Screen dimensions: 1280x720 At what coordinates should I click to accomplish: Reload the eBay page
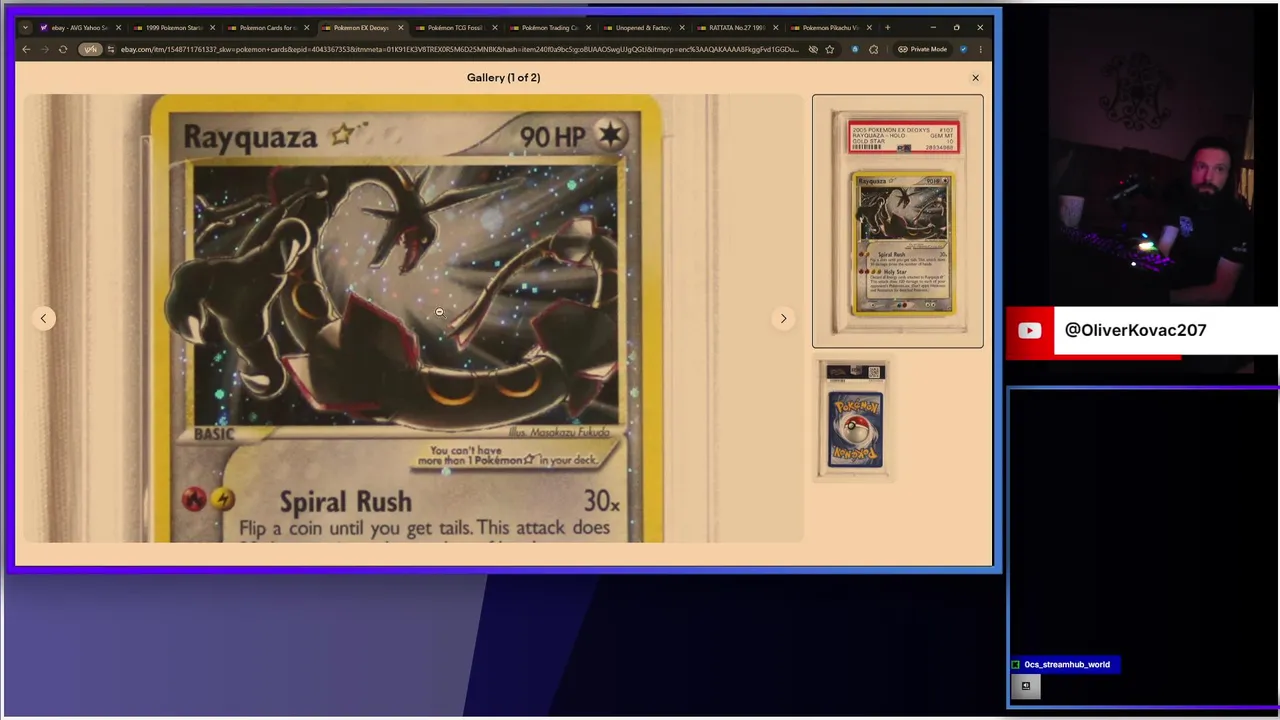63,49
